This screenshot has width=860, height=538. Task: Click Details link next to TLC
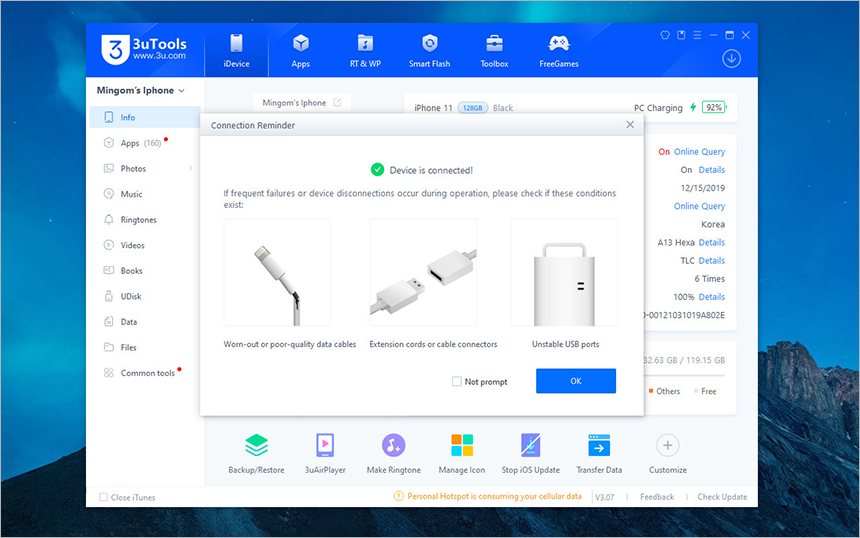coord(711,260)
